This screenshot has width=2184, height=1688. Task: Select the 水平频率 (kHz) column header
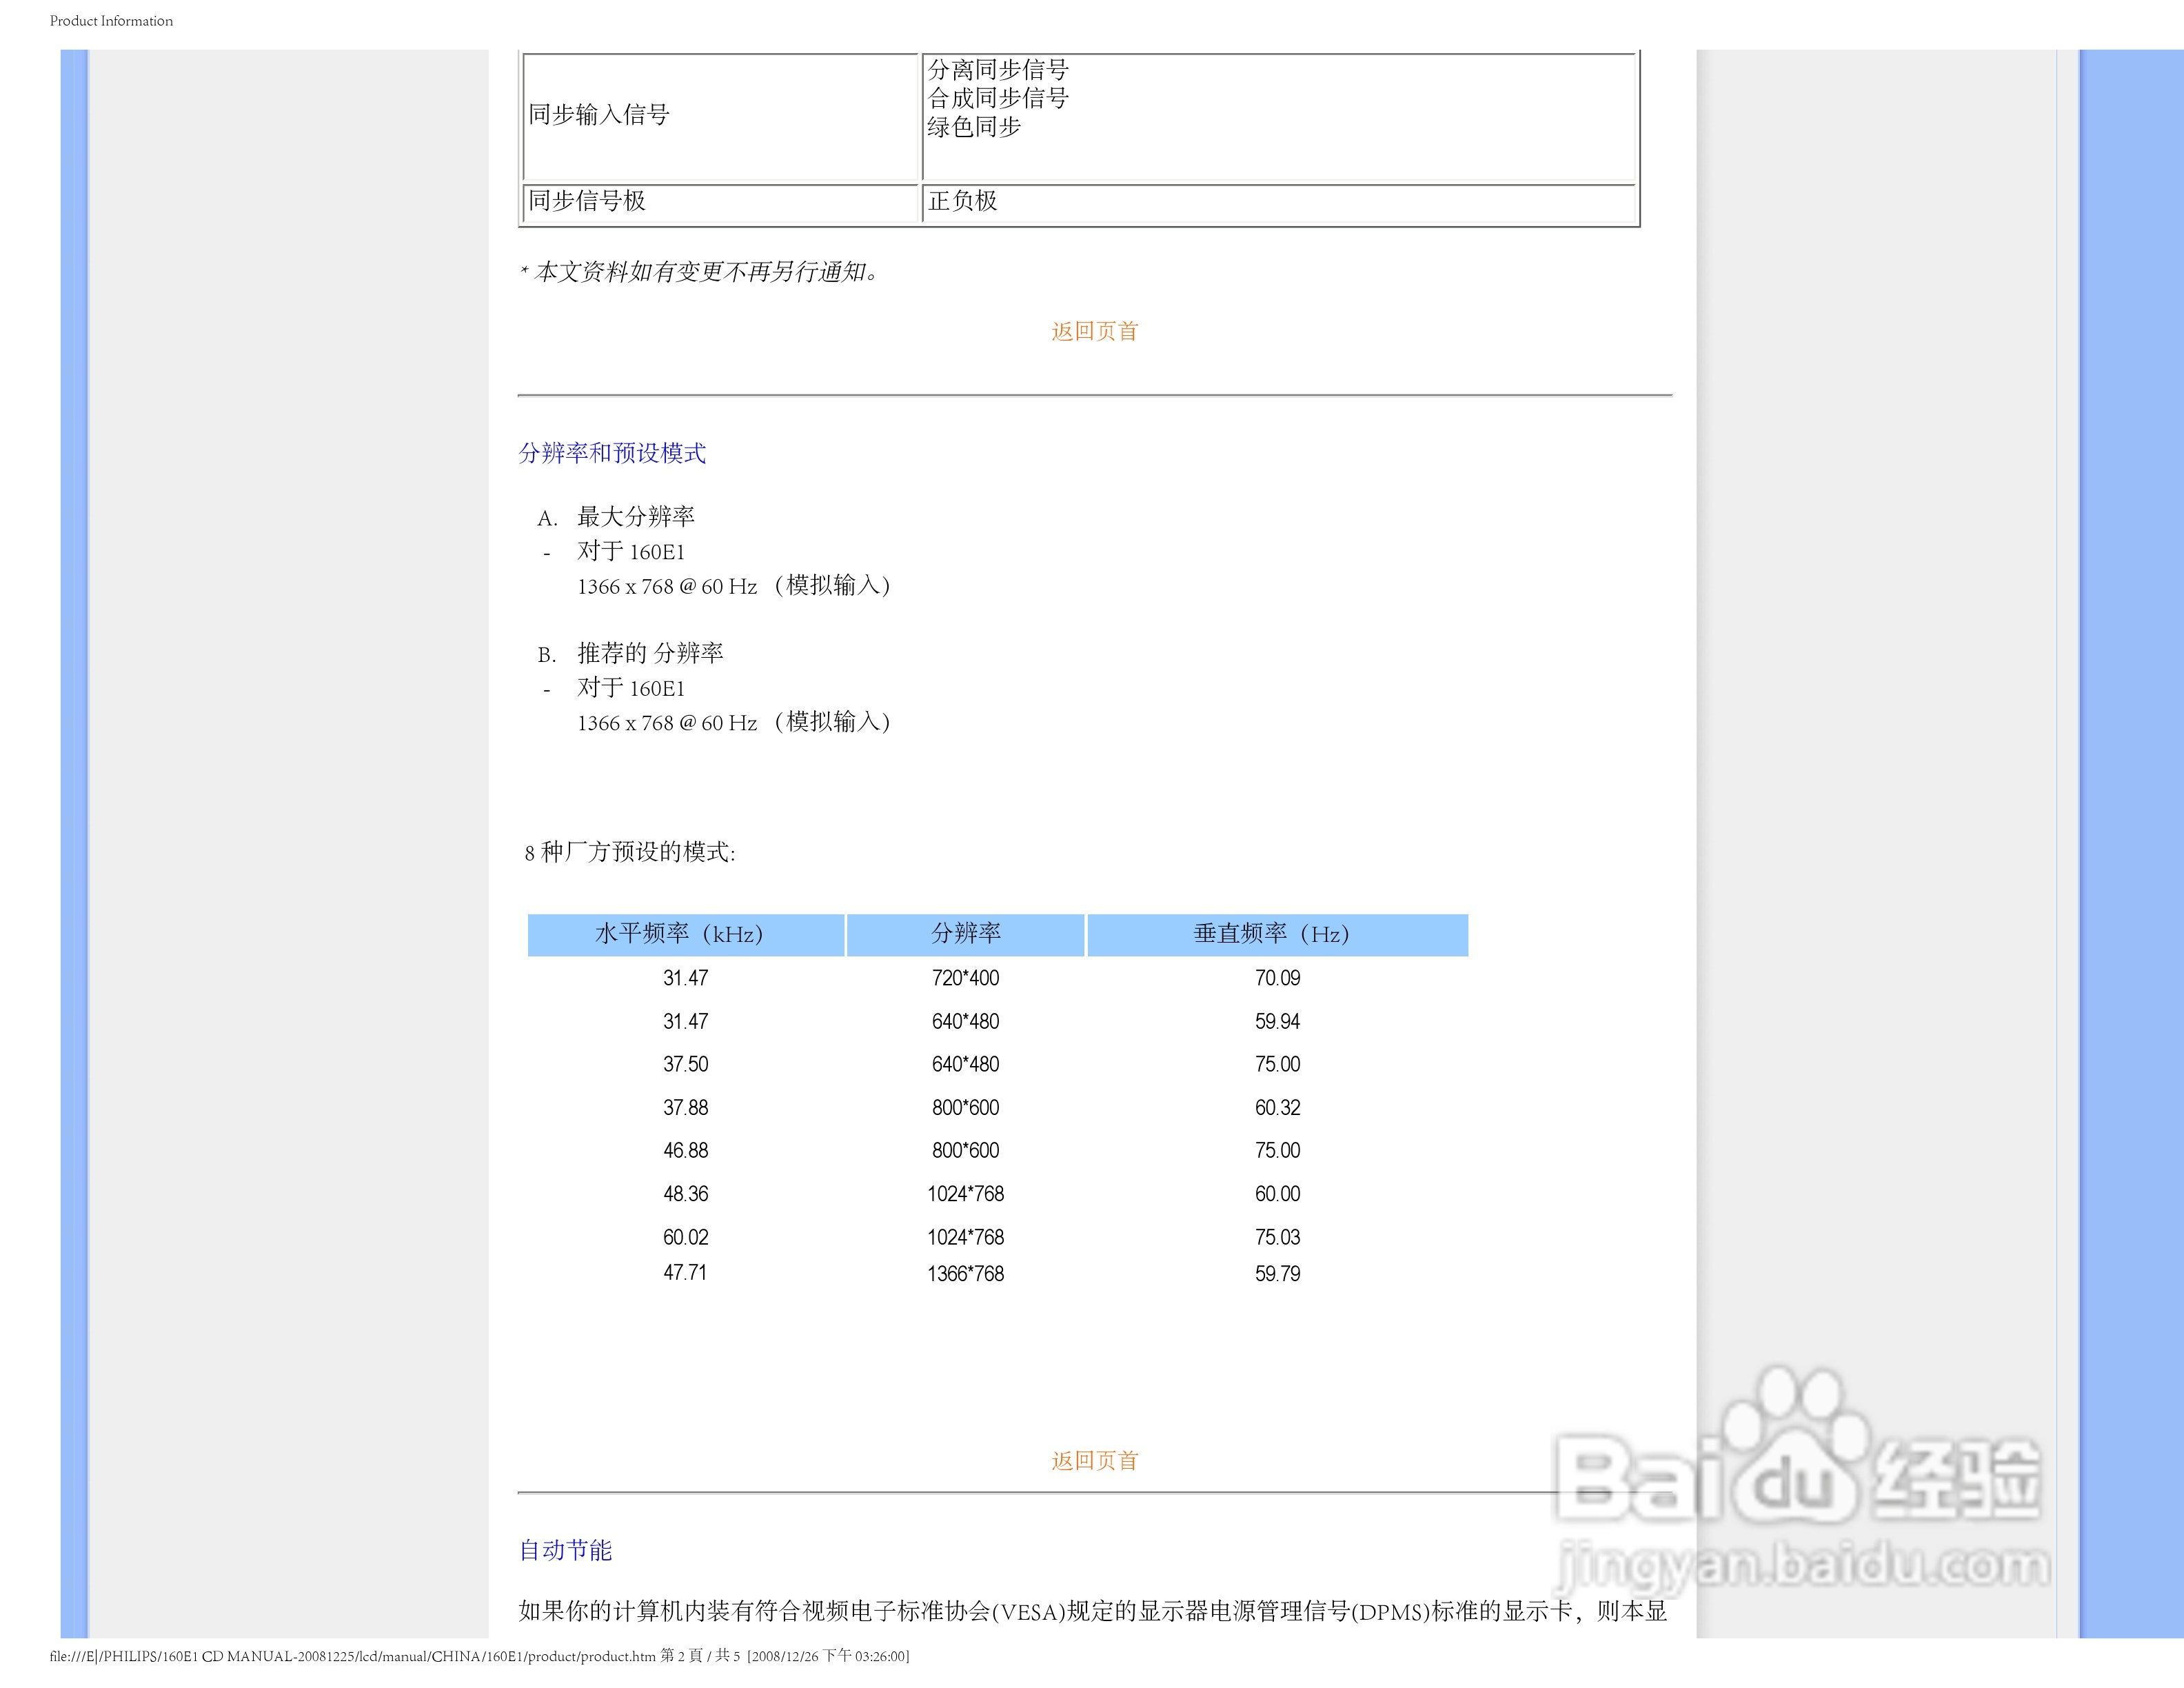681,934
